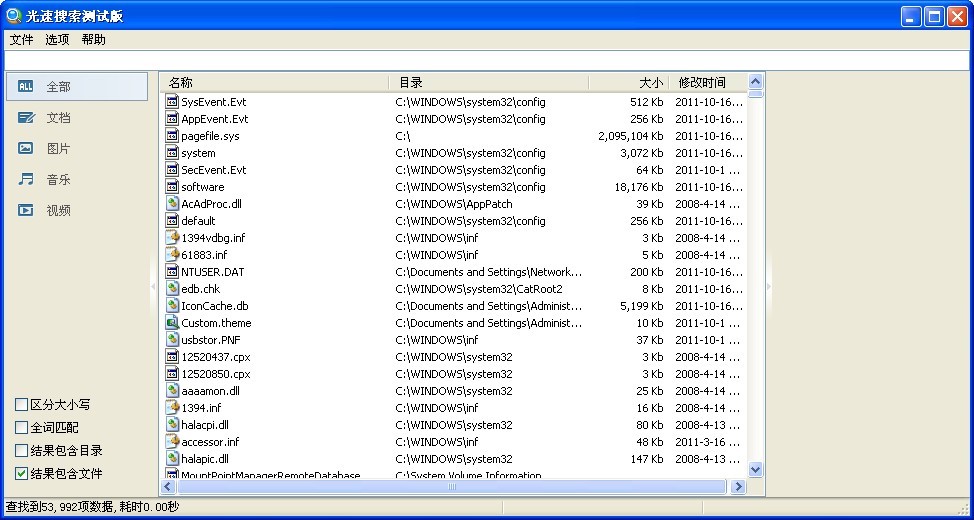Sort results by the 修改时间 column header
The image size is (974, 520).
pos(702,83)
